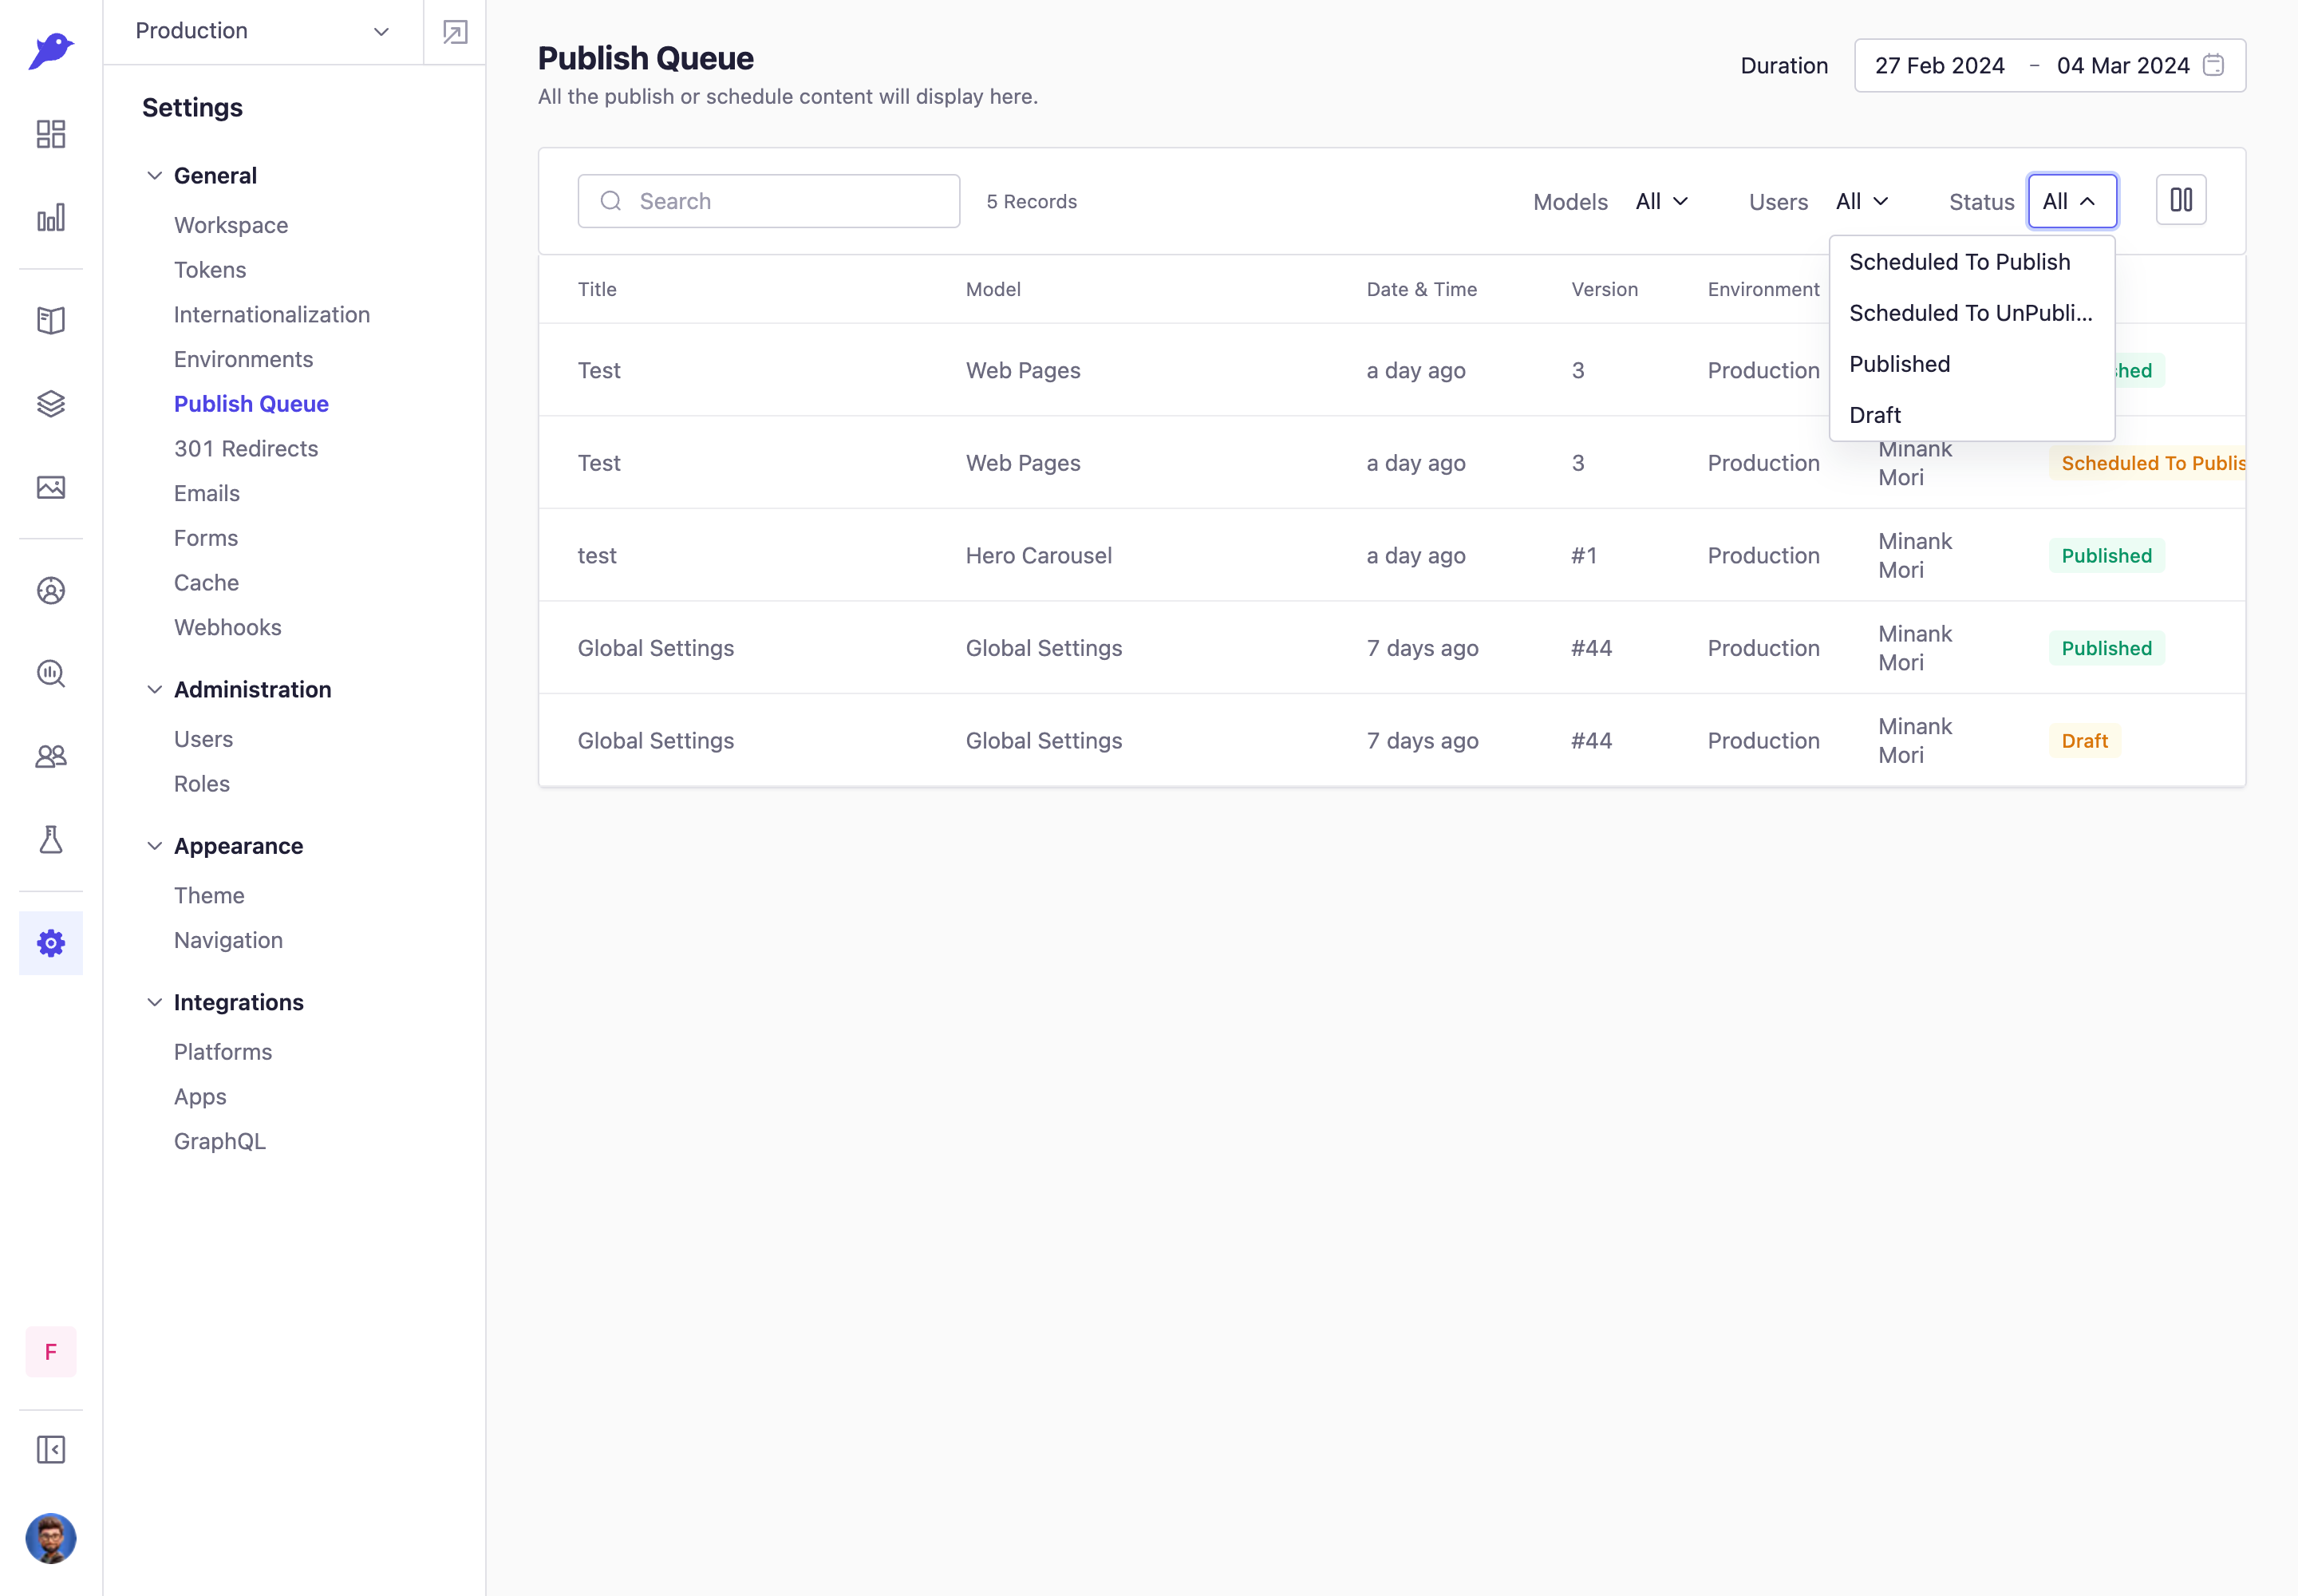2298x1596 pixels.
Task: Open Environments settings
Action: pyautogui.click(x=243, y=359)
